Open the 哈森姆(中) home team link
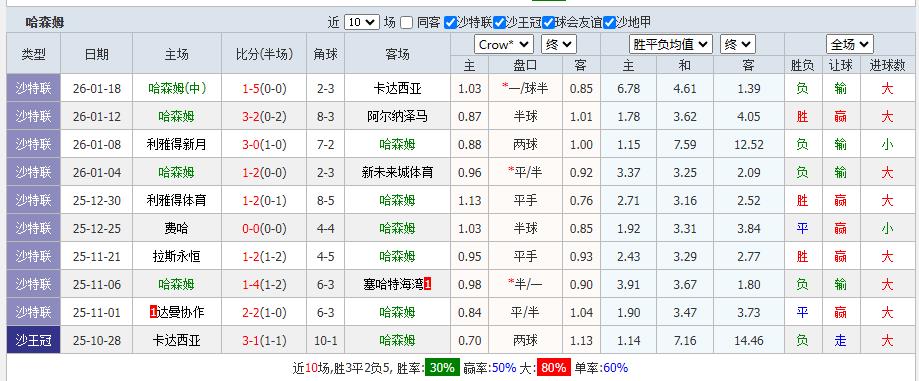This screenshot has height=381, width=919. pyautogui.click(x=176, y=89)
